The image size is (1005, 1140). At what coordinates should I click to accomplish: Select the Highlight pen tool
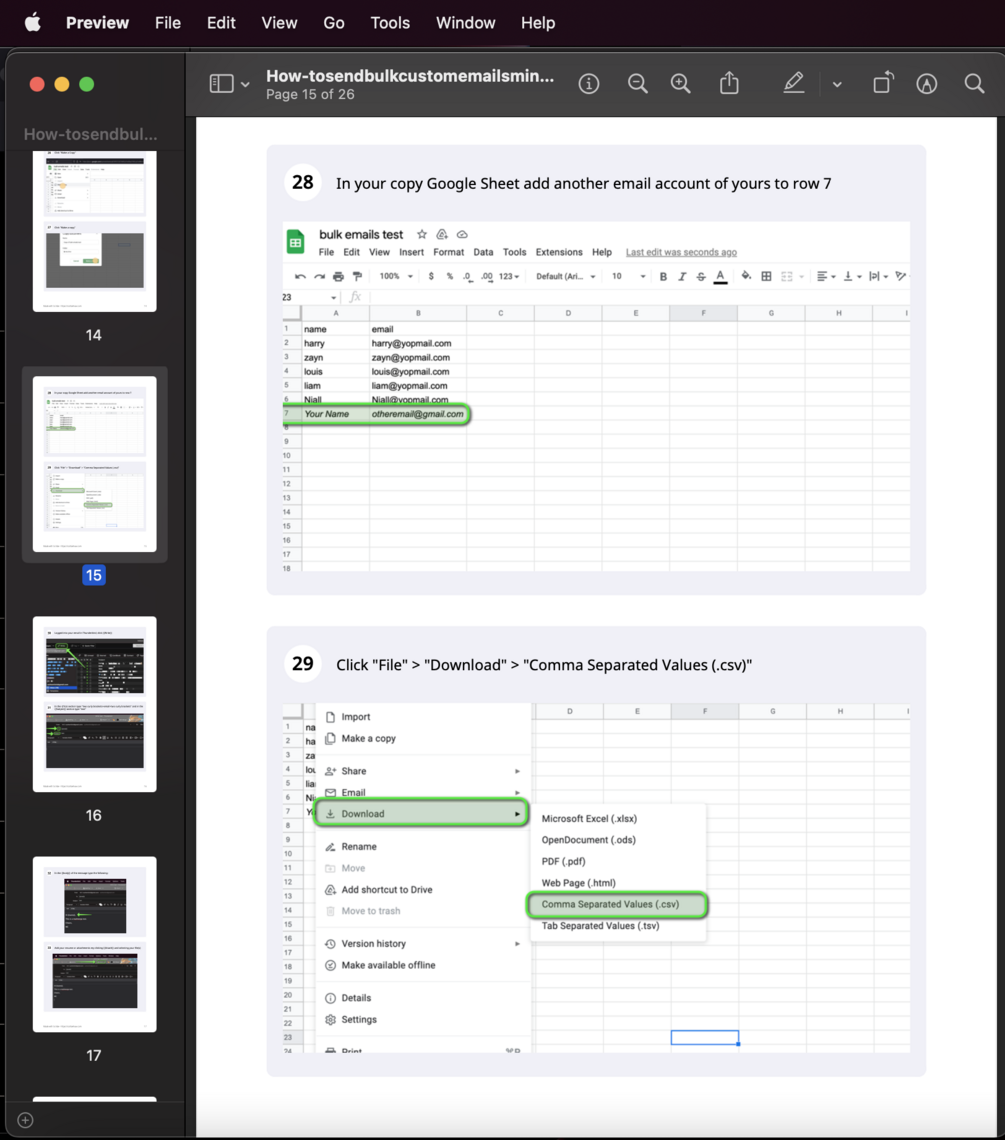[x=794, y=84]
